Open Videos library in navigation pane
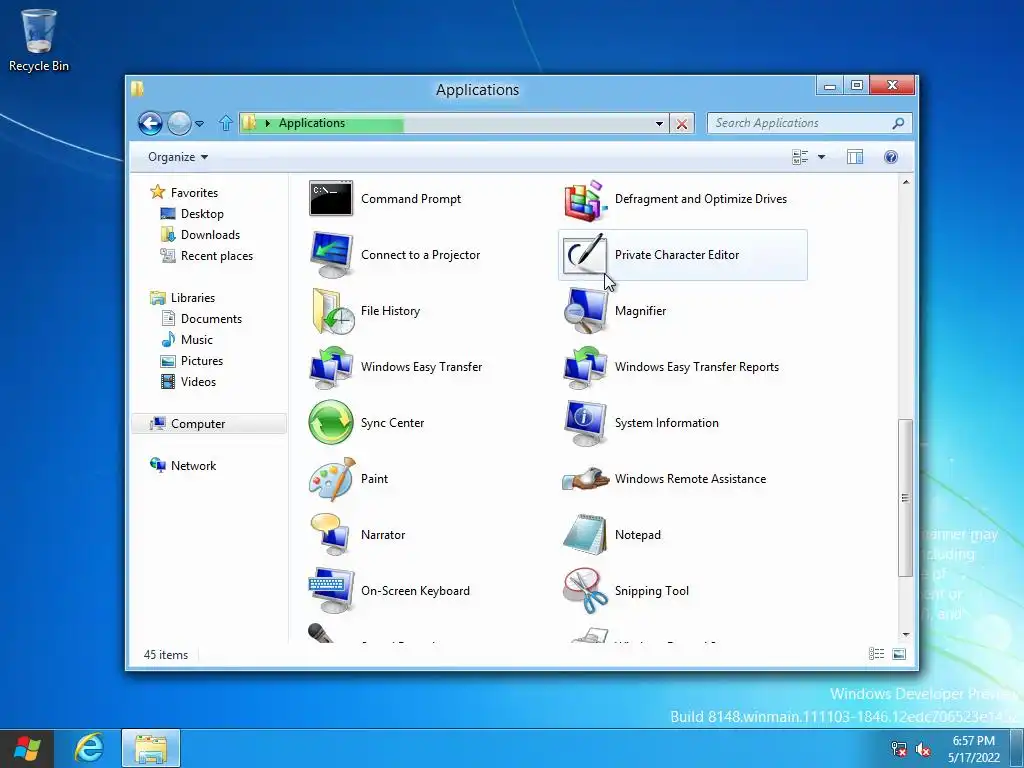 [198, 381]
